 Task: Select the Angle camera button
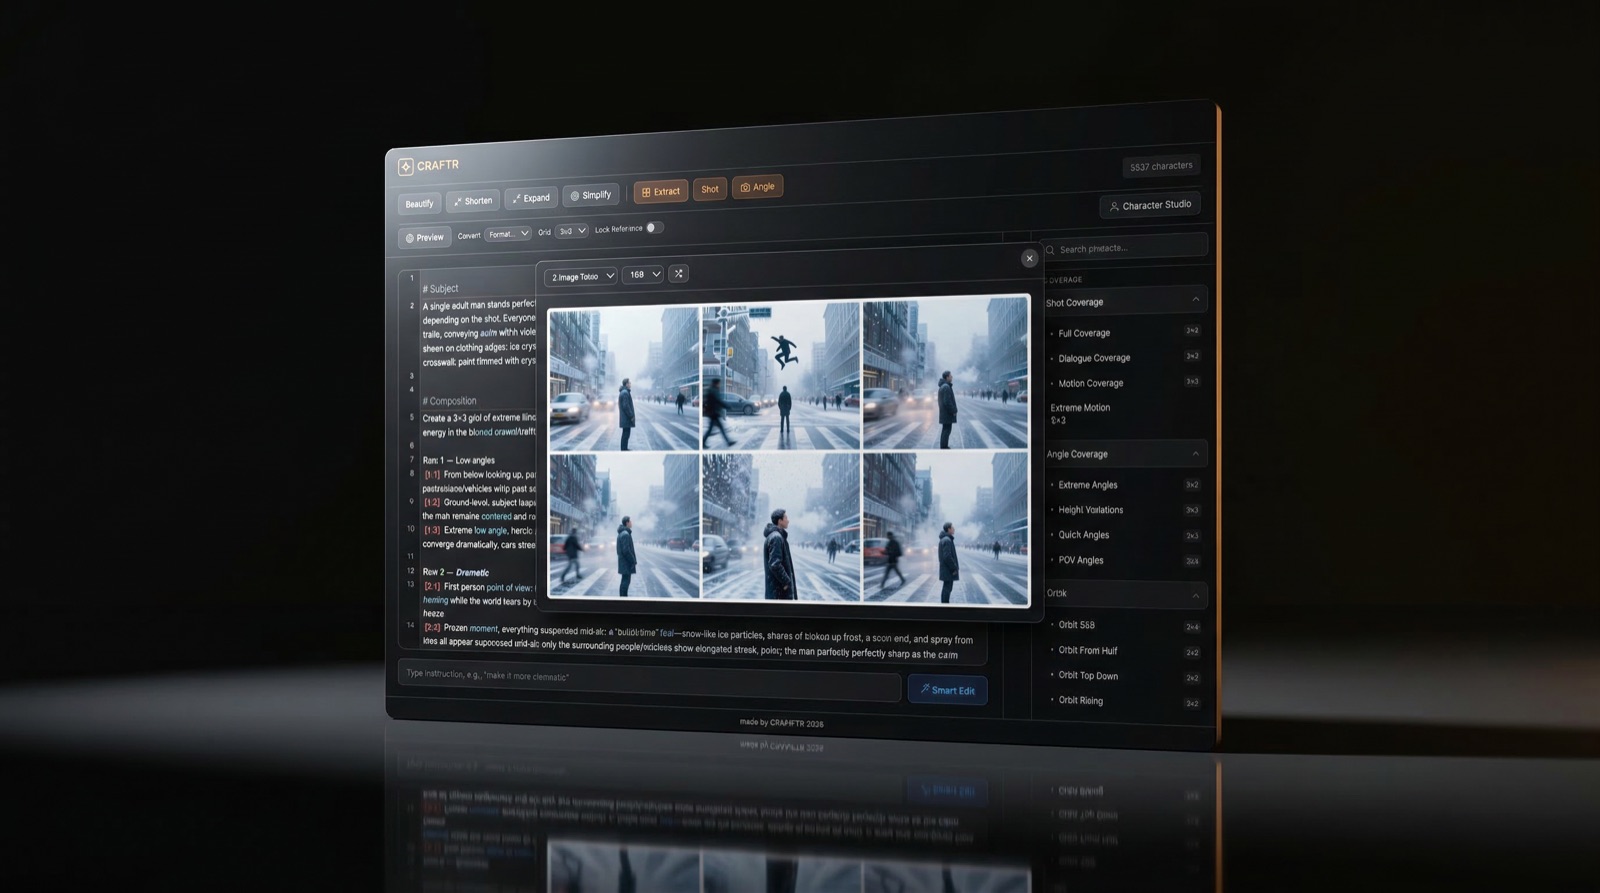click(x=757, y=187)
